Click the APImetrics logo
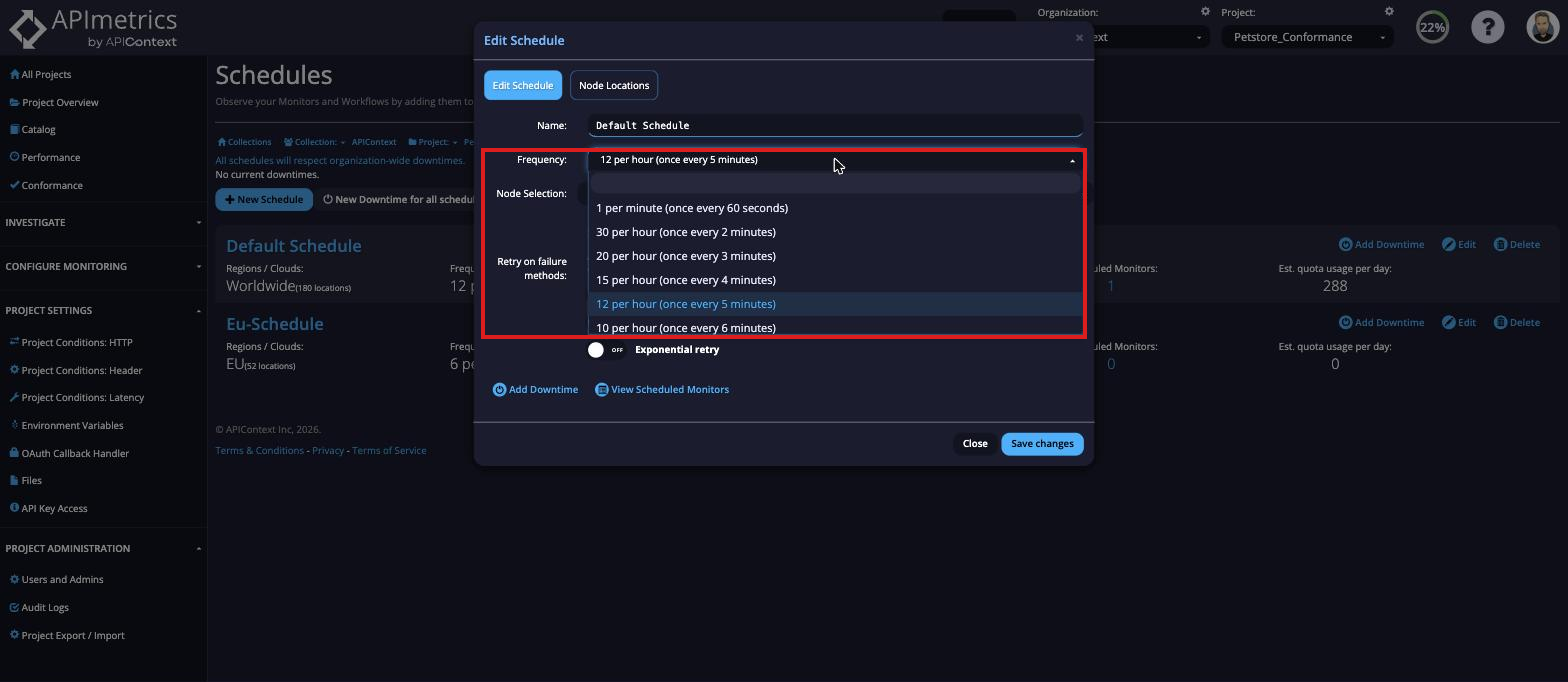 (93, 28)
